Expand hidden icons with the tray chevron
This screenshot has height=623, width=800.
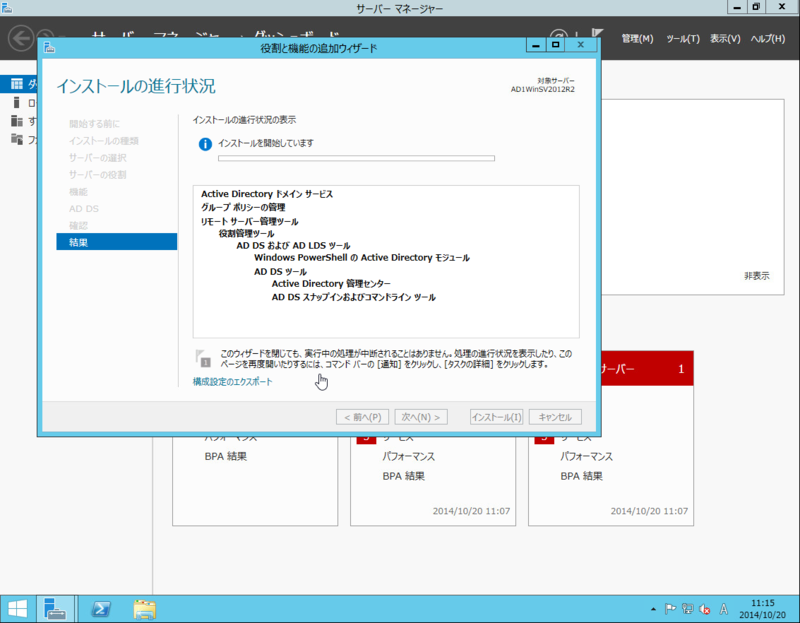pyautogui.click(x=653, y=607)
